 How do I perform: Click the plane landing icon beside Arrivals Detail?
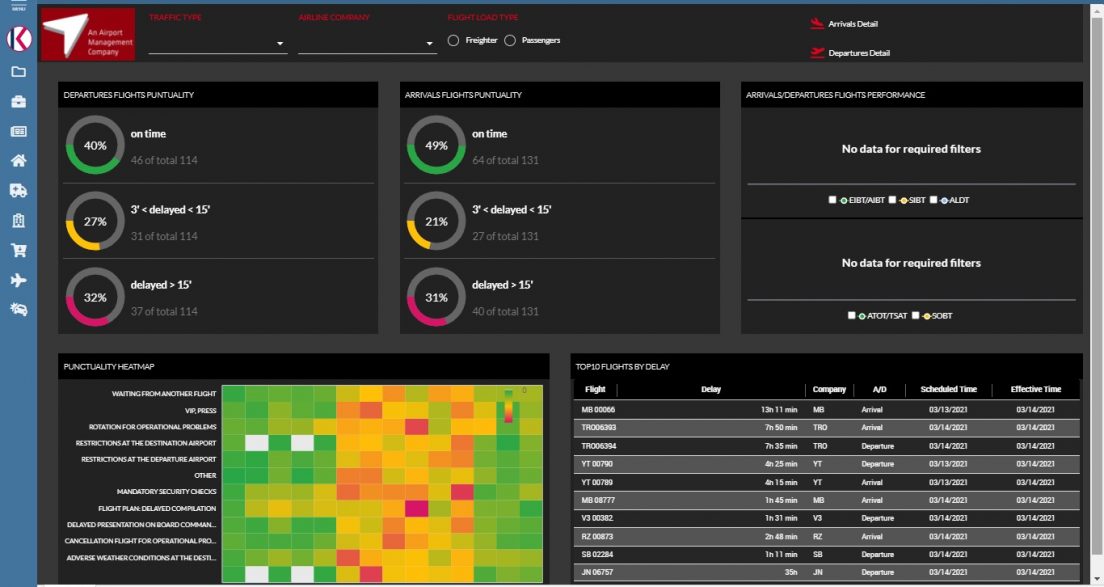pos(817,23)
